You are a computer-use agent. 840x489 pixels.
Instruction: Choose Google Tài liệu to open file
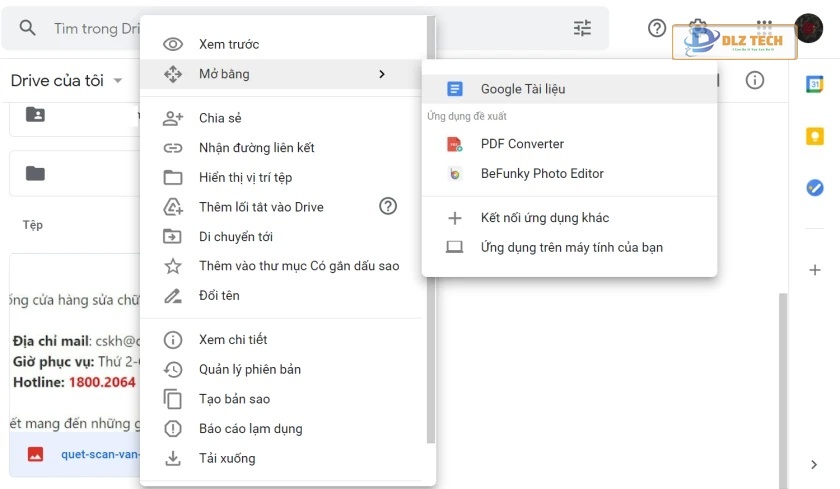pyautogui.click(x=522, y=89)
